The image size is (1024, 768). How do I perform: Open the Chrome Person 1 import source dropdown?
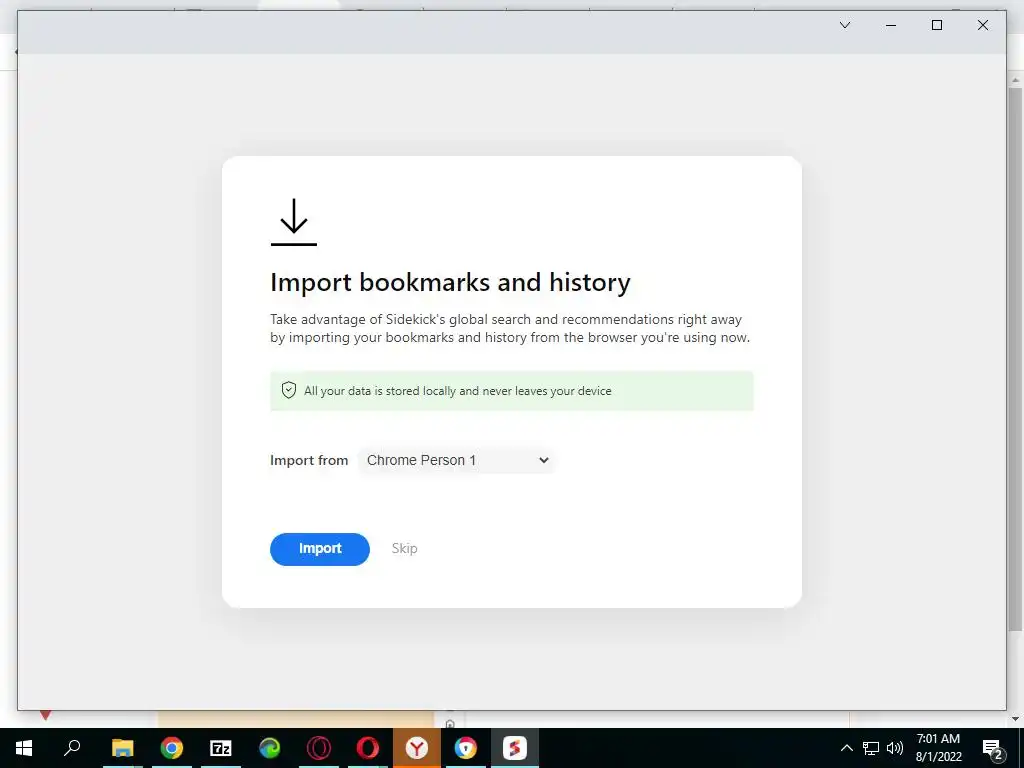pos(456,460)
